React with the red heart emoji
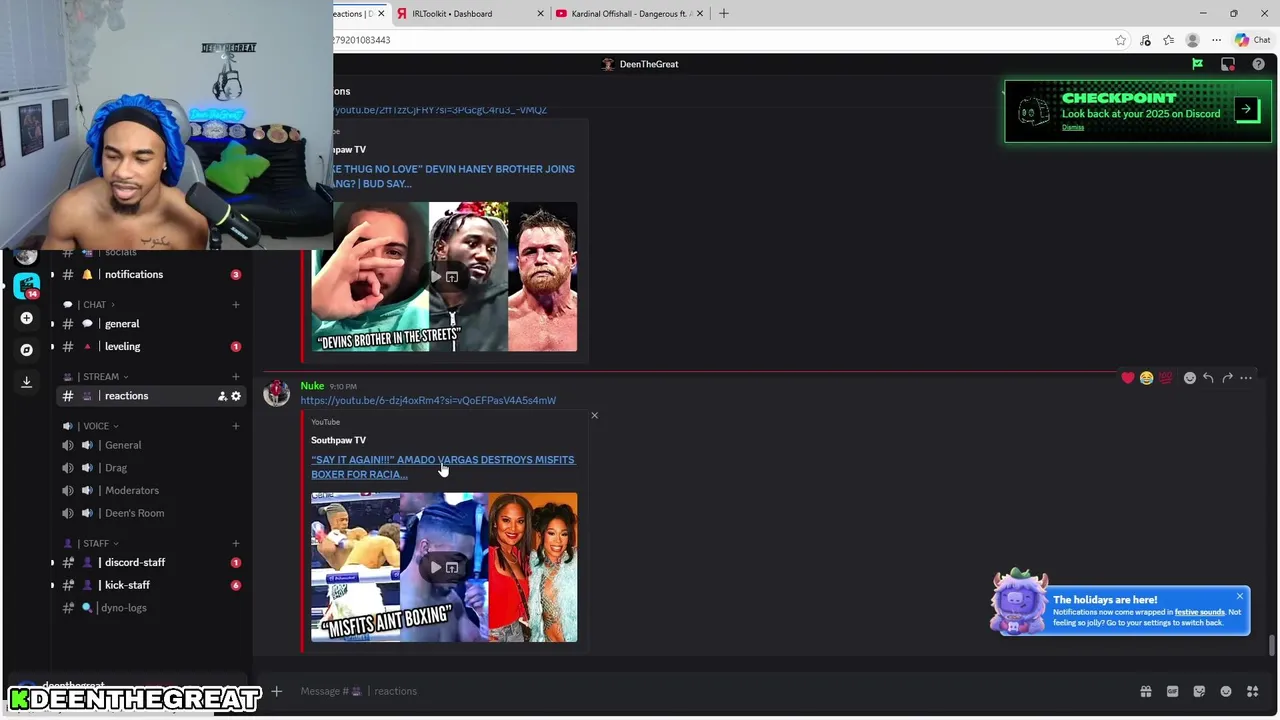The image size is (1280, 720). (x=1128, y=378)
